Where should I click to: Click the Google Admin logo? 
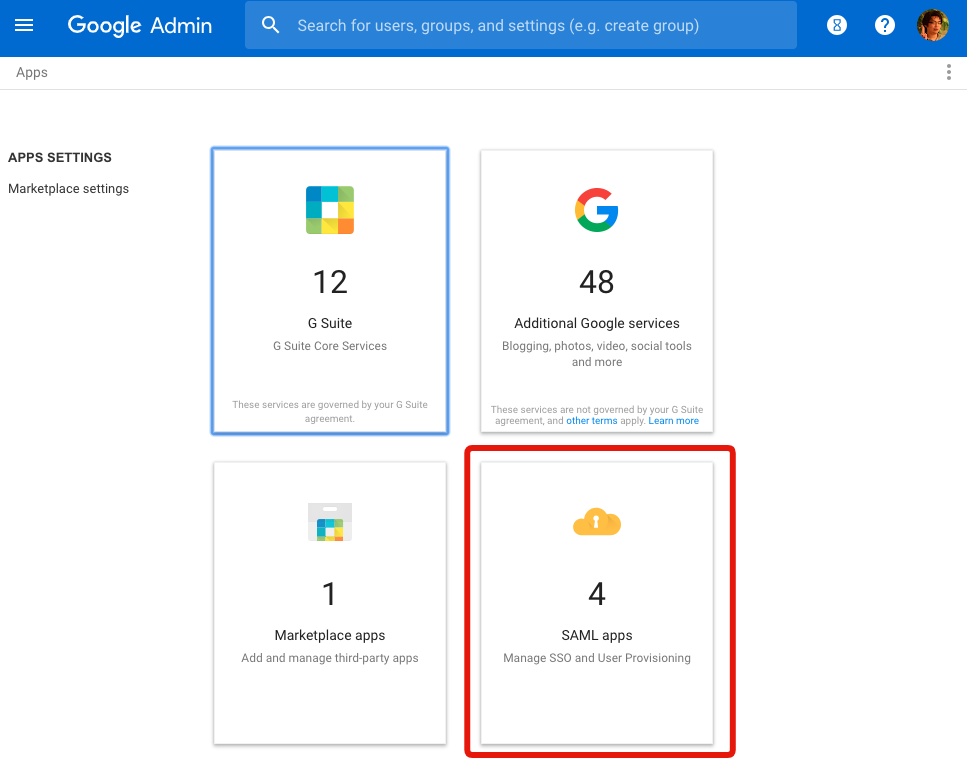point(139,25)
